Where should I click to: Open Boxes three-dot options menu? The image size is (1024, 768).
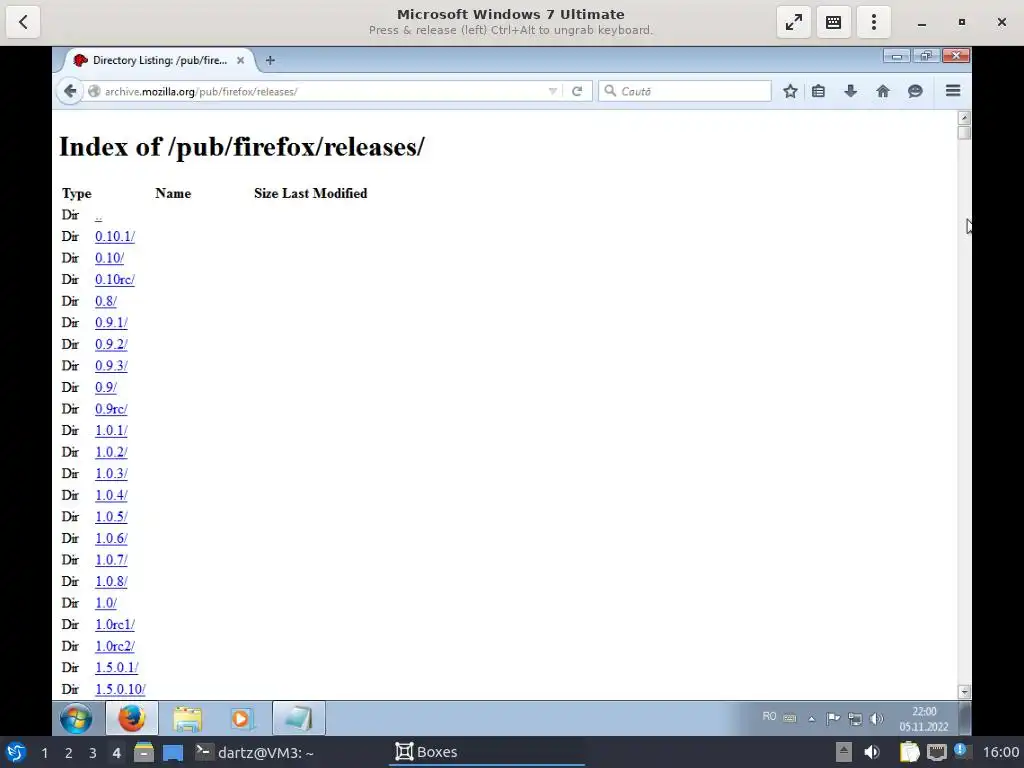(x=874, y=22)
